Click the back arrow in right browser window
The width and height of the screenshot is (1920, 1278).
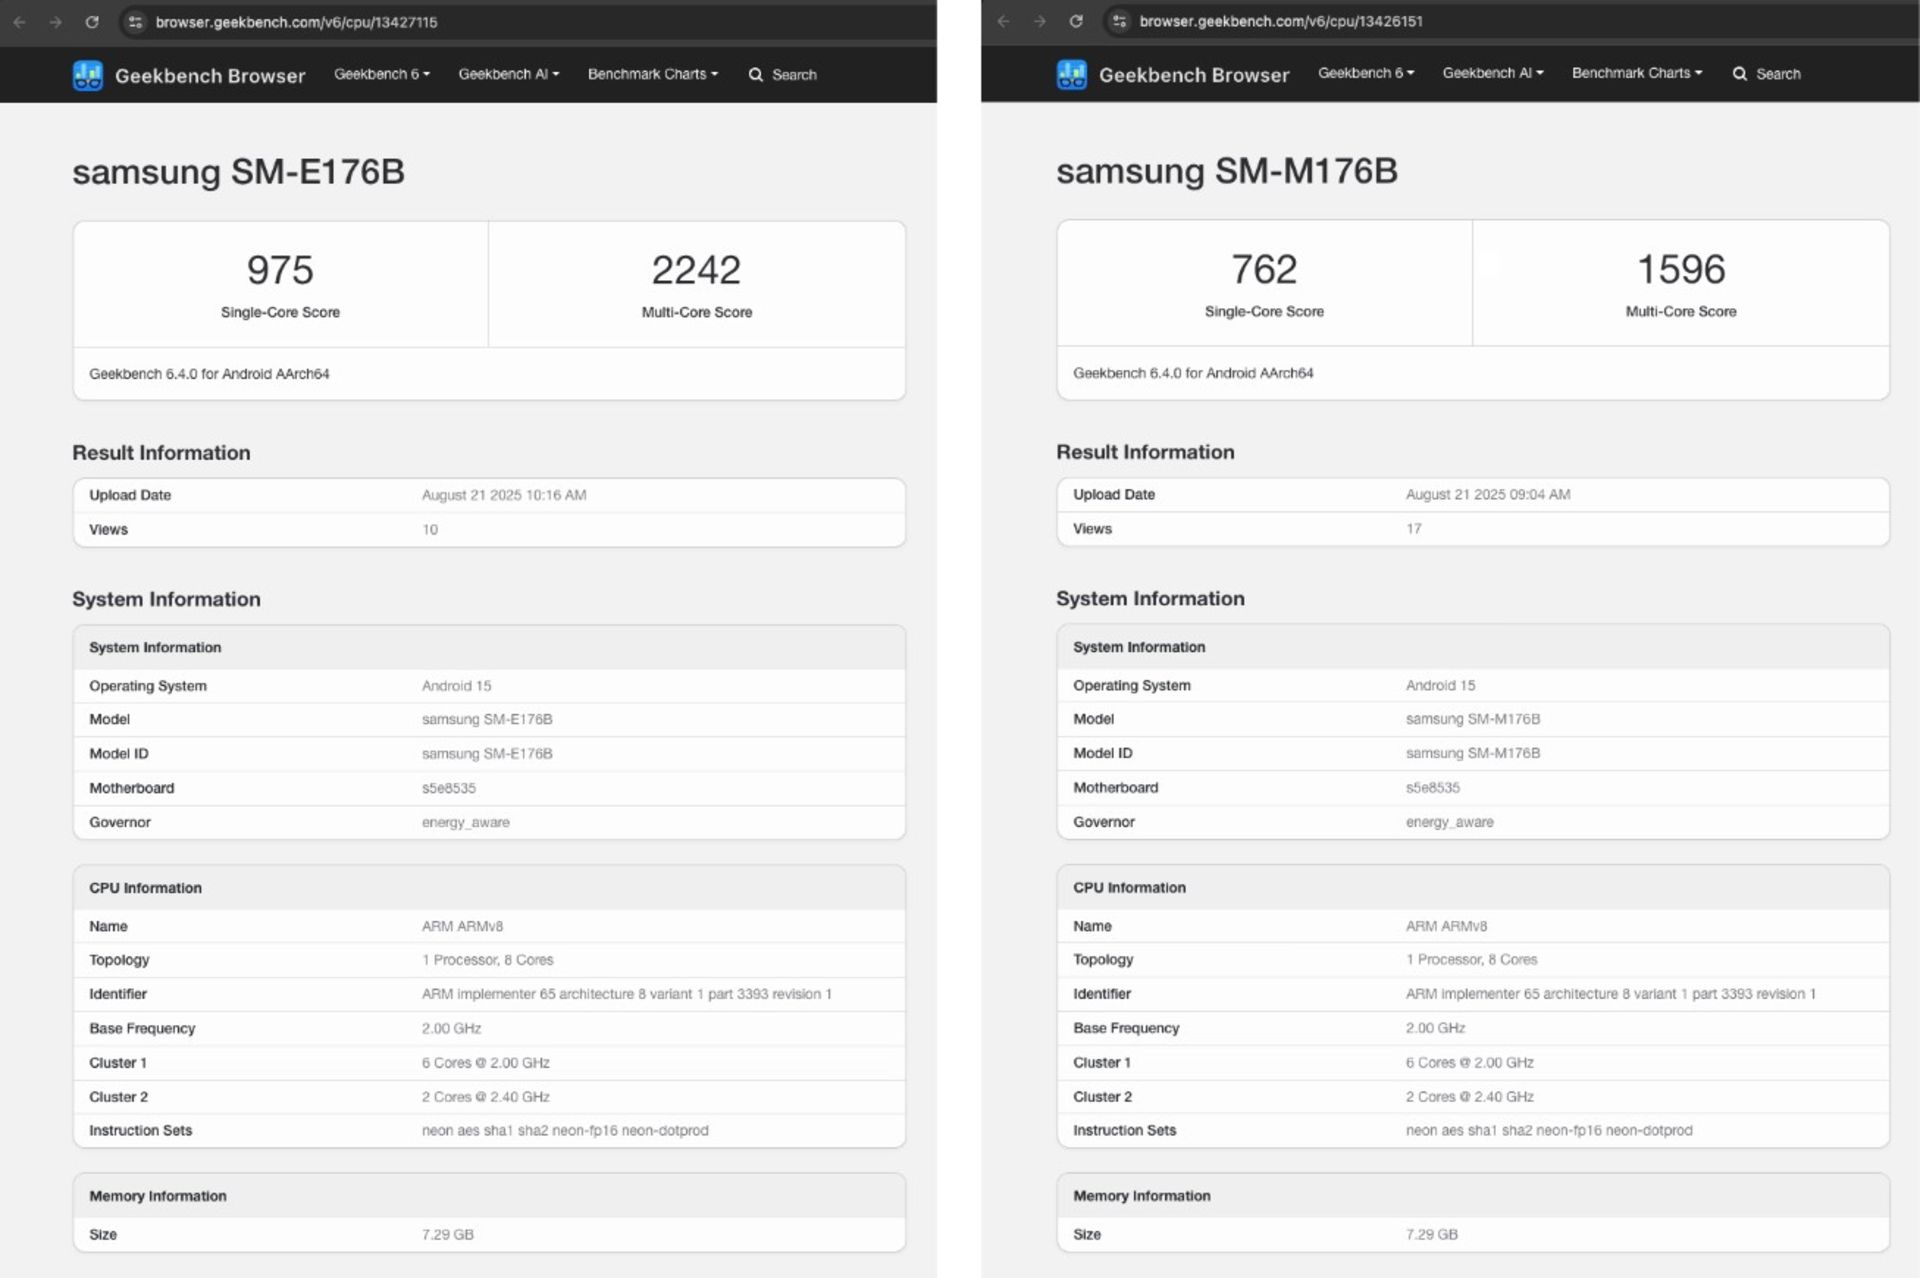point(1003,21)
